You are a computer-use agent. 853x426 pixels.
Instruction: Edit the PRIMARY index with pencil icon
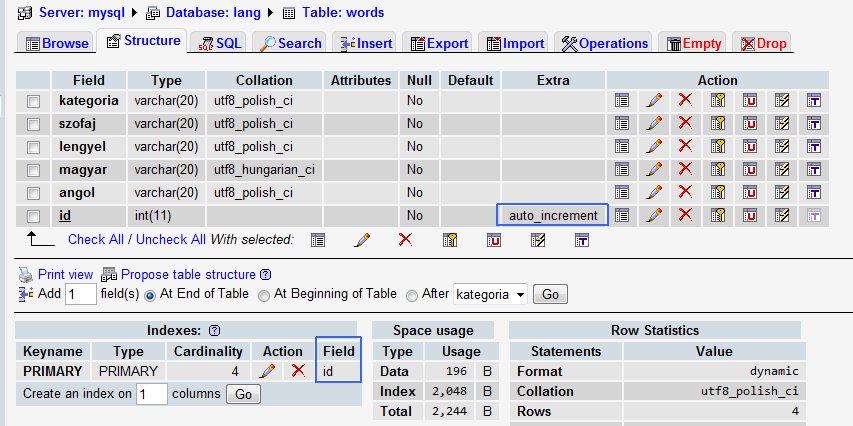click(x=267, y=371)
